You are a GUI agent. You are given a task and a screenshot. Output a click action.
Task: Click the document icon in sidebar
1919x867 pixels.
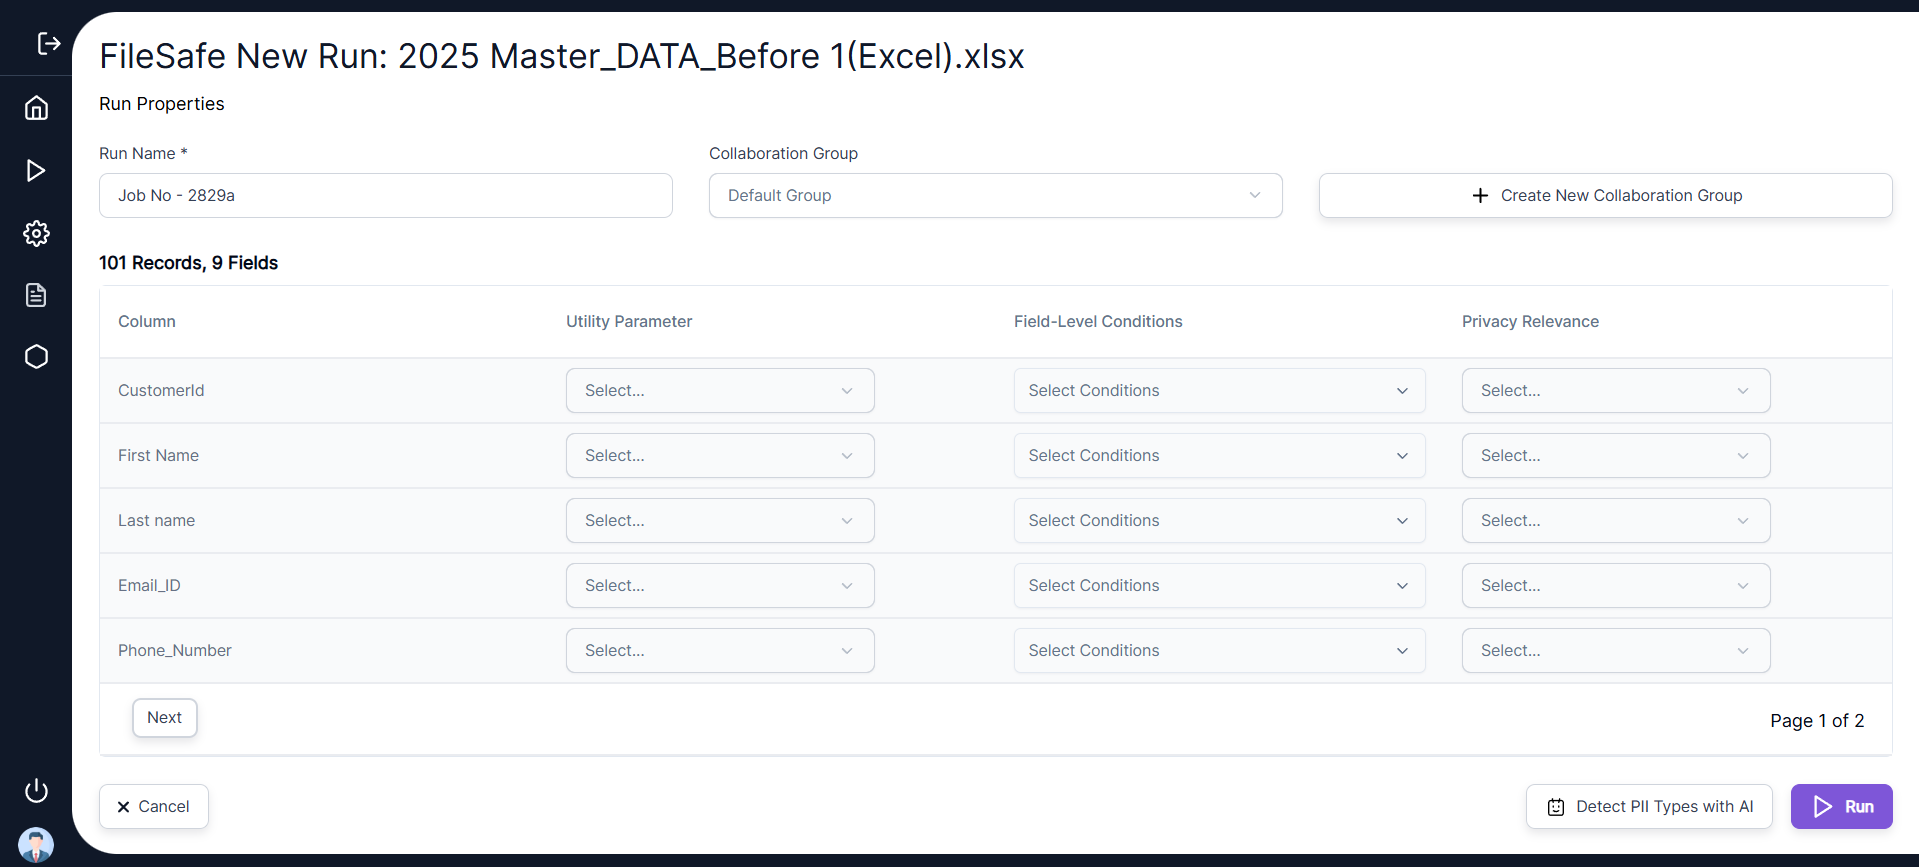[x=36, y=295]
